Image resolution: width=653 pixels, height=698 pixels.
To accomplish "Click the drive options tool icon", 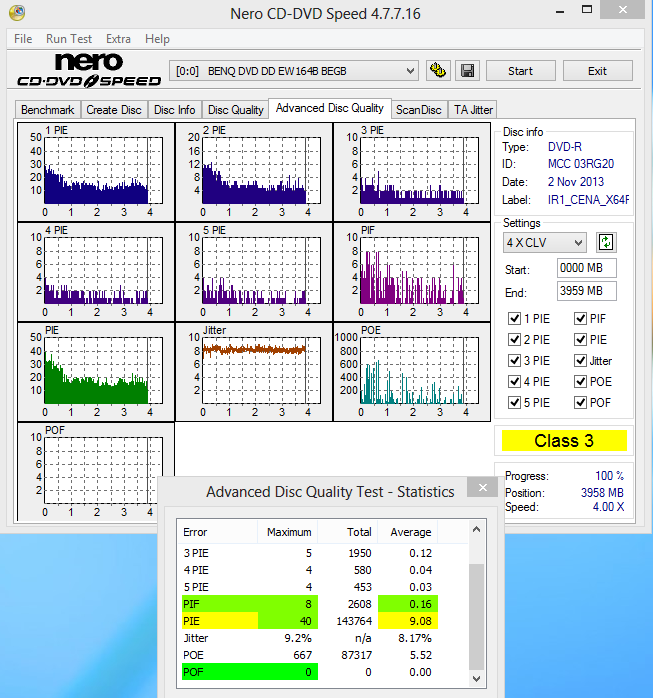I will 438,71.
